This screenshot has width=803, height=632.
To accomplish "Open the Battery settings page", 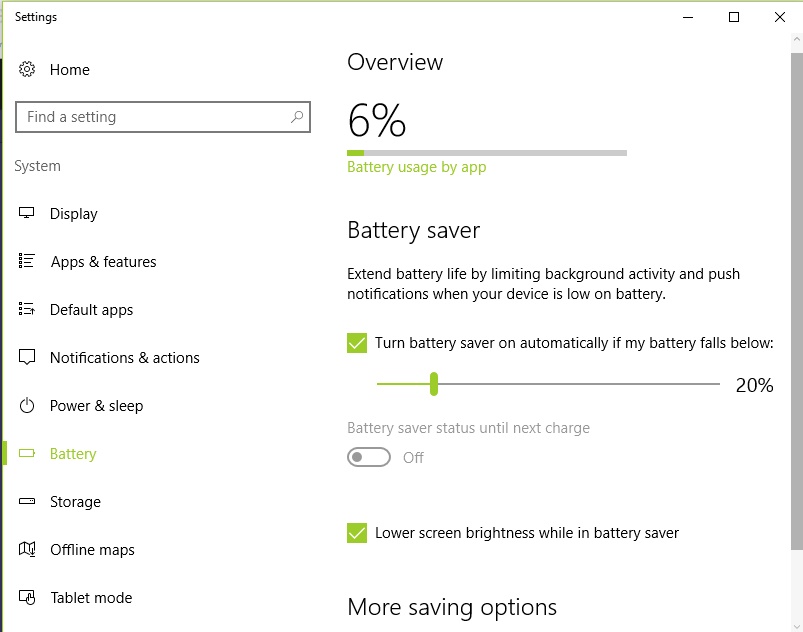I will pyautogui.click(x=73, y=454).
